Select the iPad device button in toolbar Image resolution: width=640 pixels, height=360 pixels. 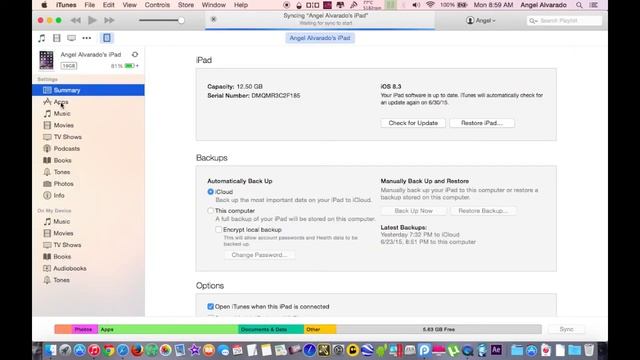[107, 38]
